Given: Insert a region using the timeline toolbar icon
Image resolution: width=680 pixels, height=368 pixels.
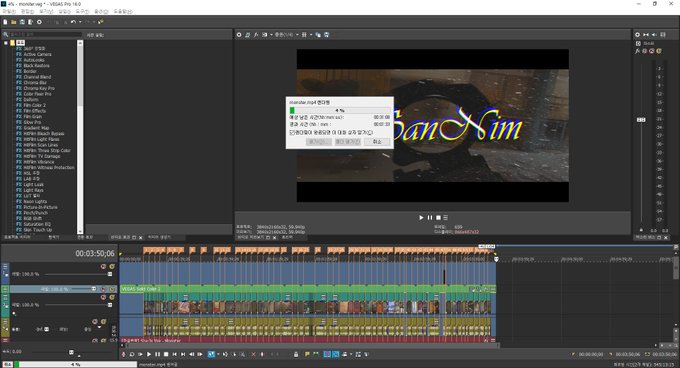Looking at the screenshot, I should point(315,354).
